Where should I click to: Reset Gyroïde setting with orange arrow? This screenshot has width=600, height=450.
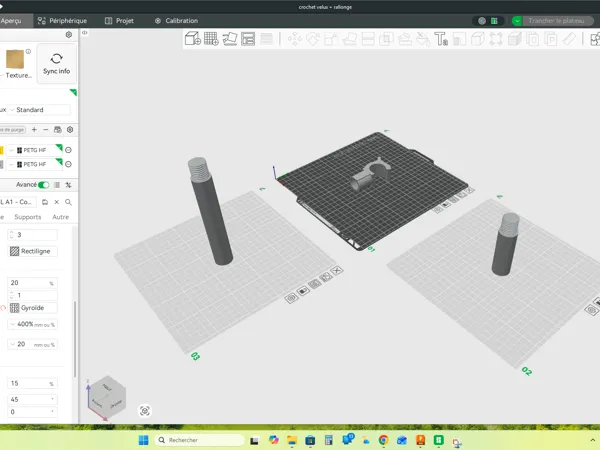click(3, 308)
